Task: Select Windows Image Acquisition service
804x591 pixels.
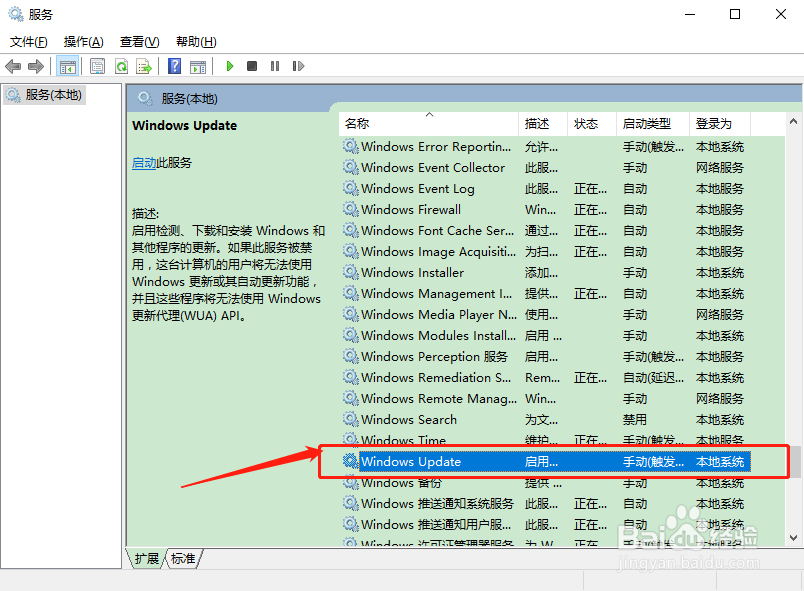Action: pos(546,252)
